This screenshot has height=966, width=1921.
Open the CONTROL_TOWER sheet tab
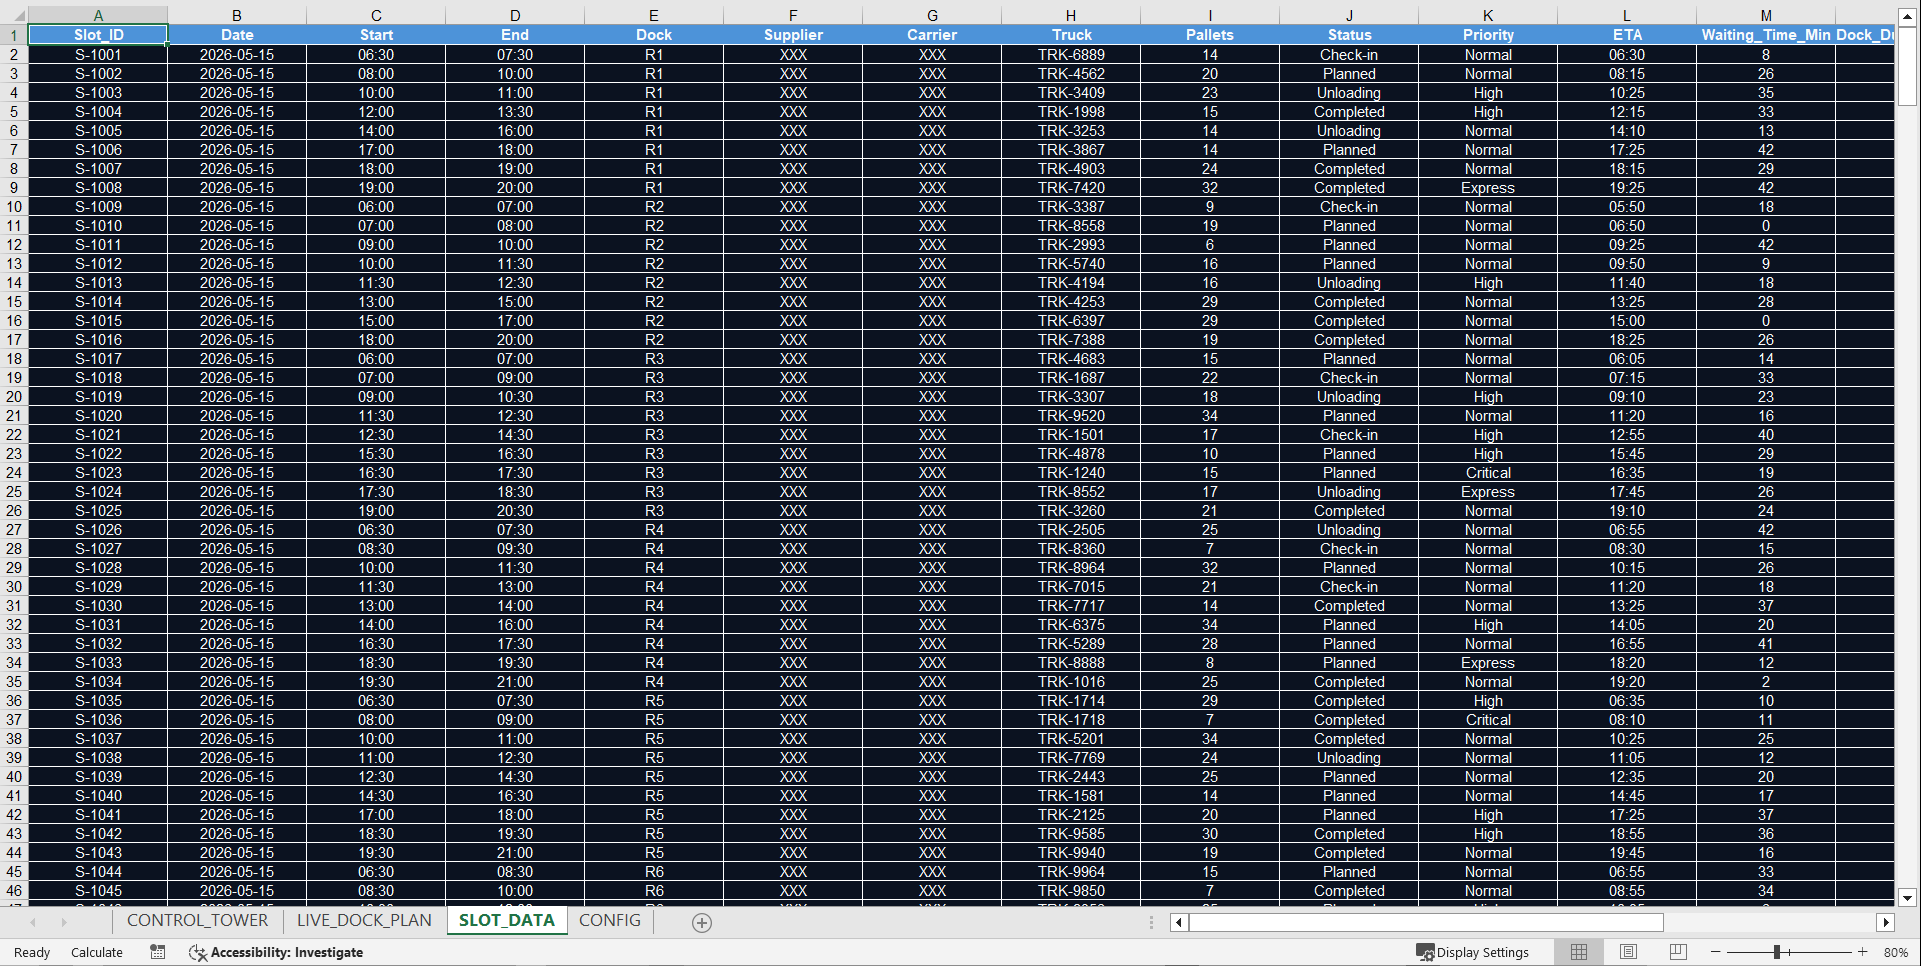[x=197, y=921]
